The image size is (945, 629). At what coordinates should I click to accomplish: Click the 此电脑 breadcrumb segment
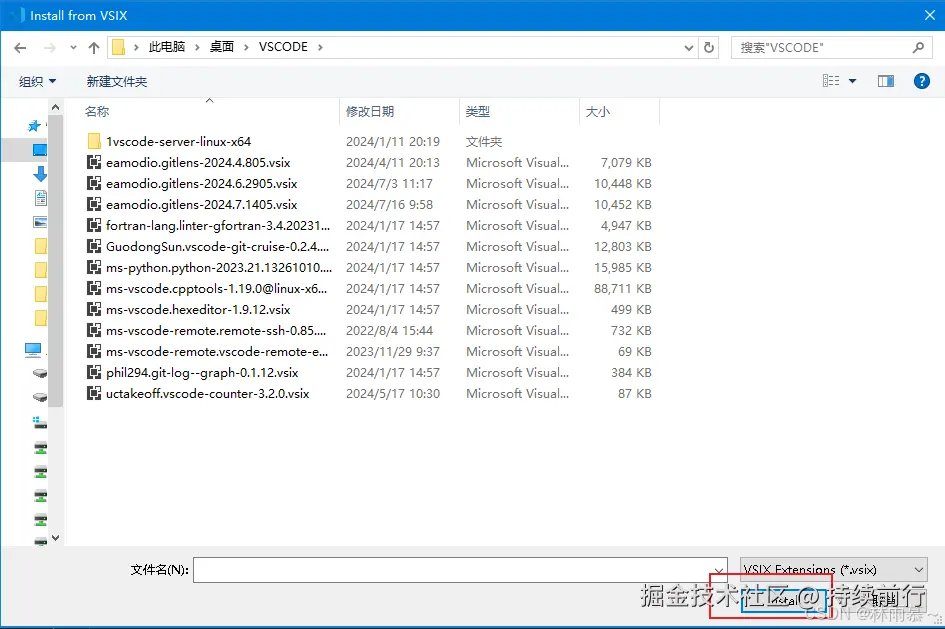coord(166,47)
